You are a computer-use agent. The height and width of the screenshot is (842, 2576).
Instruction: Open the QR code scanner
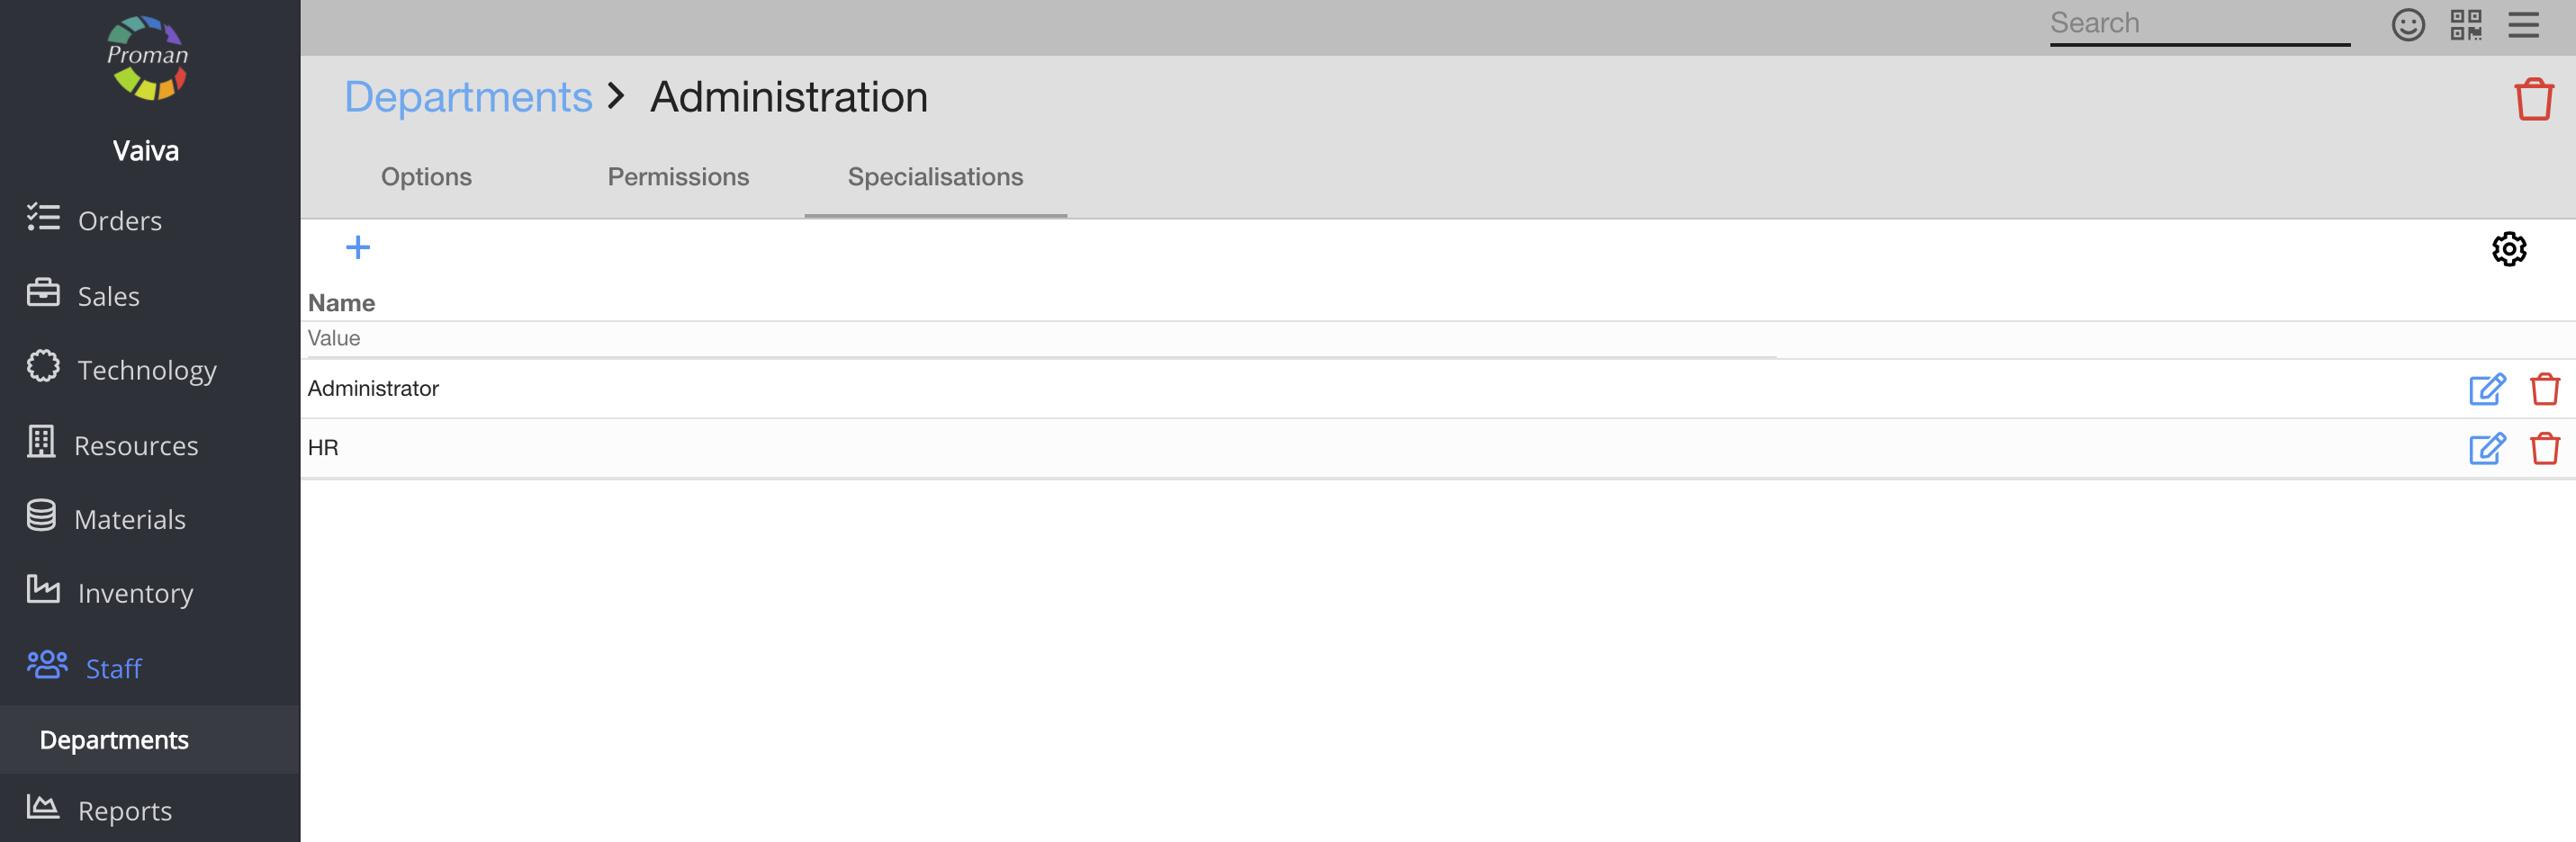2465,25
